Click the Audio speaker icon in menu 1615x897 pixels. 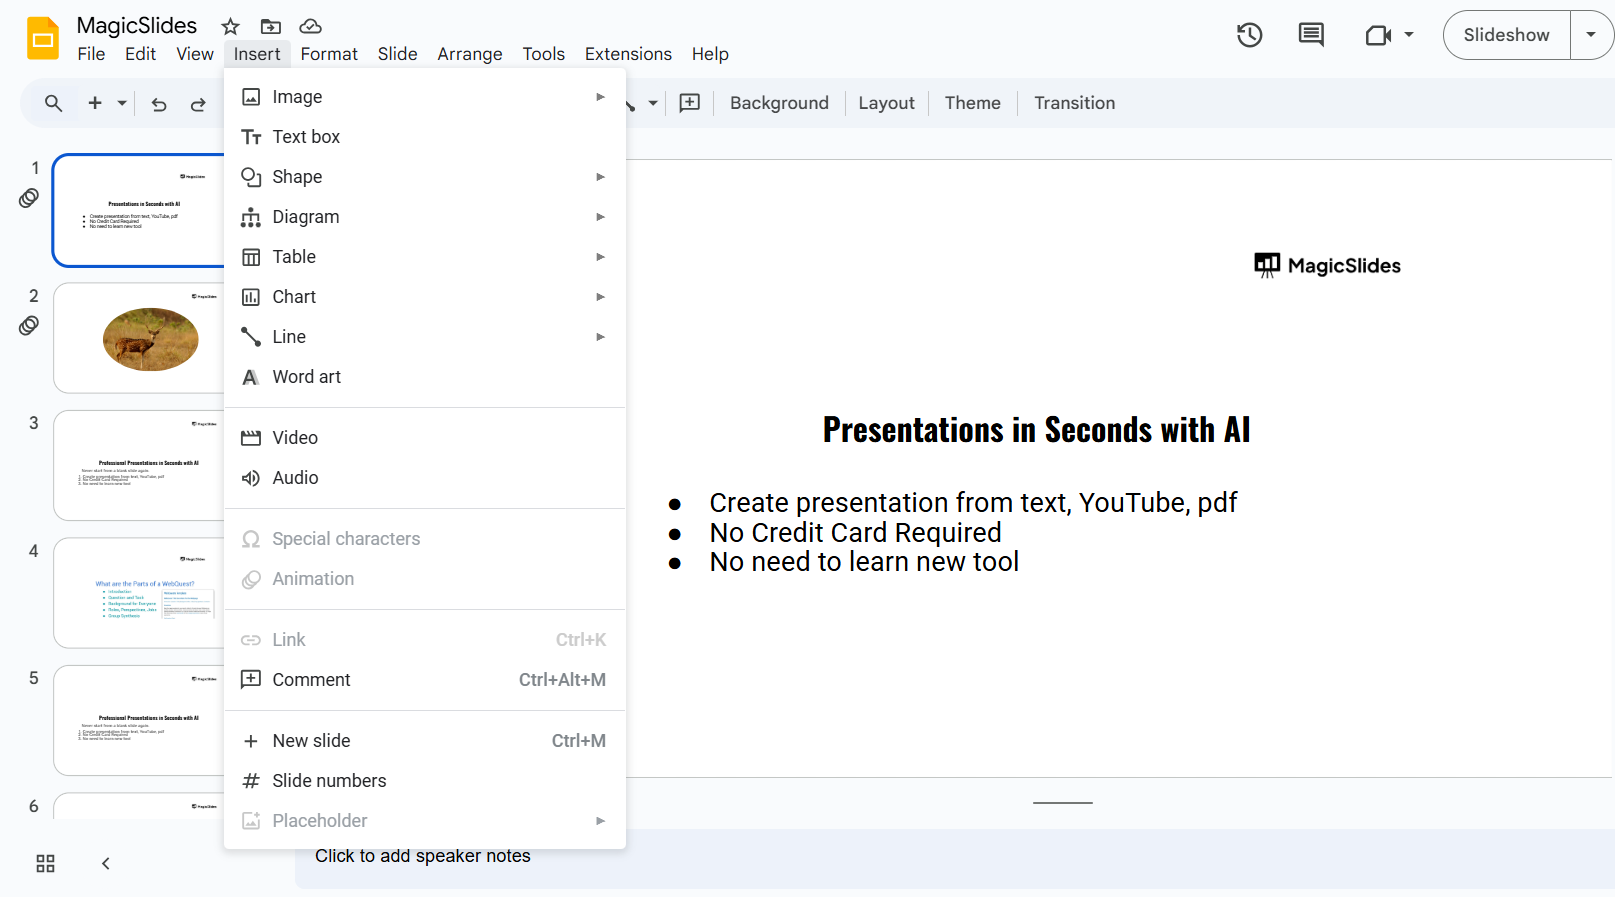point(251,478)
